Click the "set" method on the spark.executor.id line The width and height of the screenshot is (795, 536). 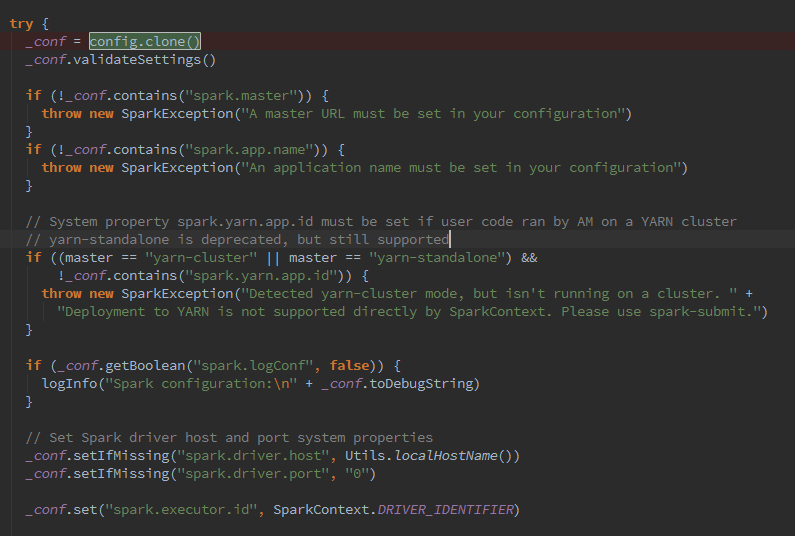(85, 510)
